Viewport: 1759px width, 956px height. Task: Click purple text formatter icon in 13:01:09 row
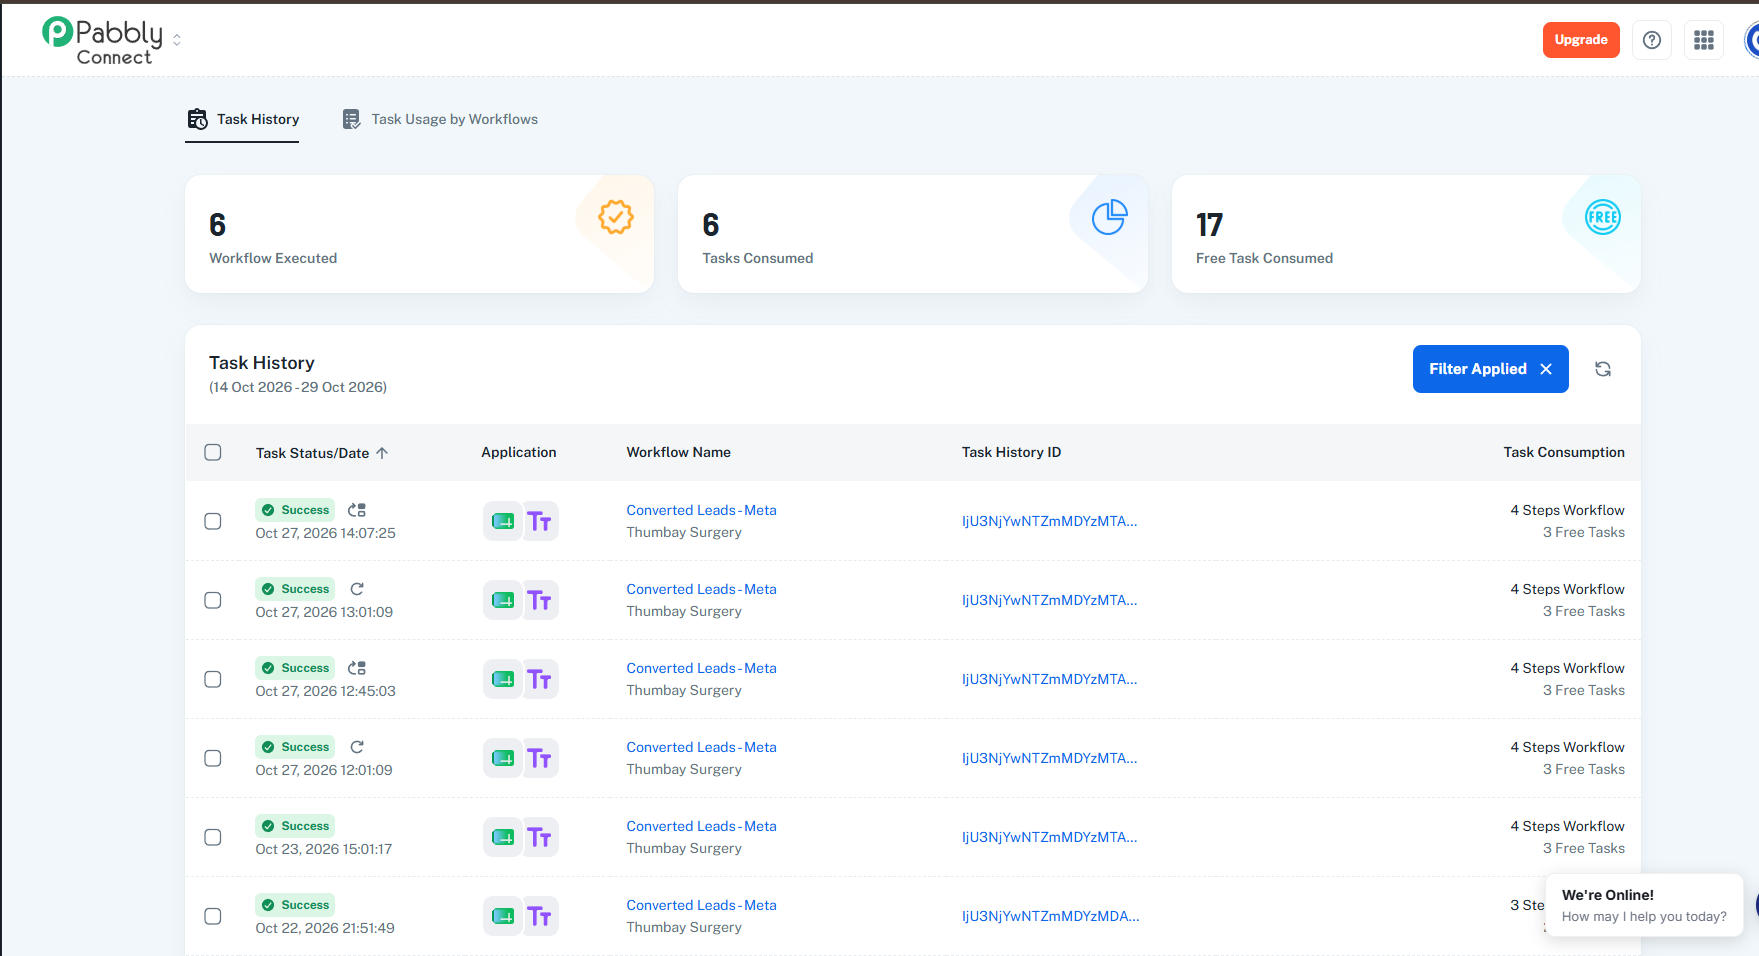(x=540, y=600)
